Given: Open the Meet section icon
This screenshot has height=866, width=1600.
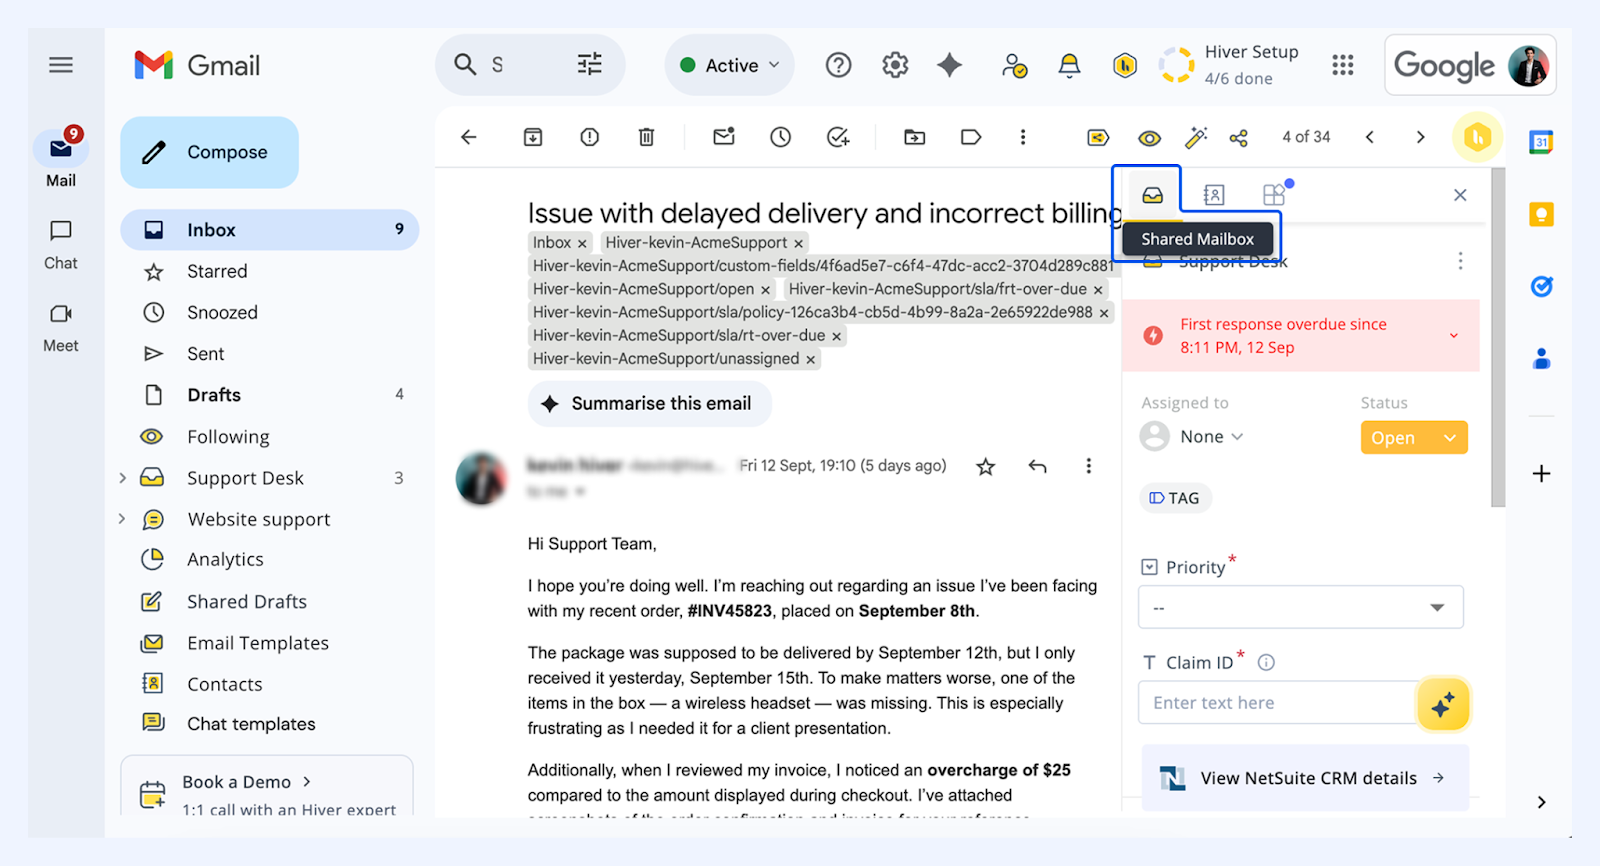Looking at the screenshot, I should pos(61,314).
